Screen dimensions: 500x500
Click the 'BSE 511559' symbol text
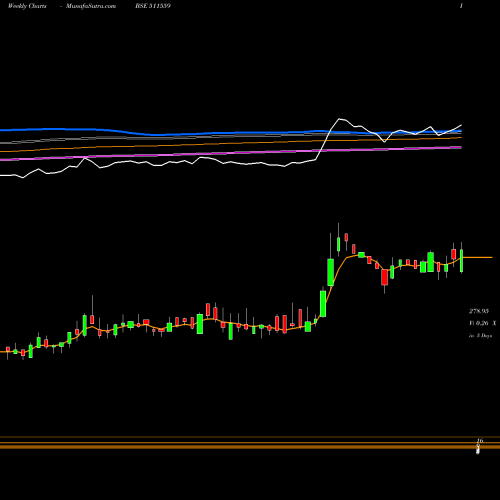pos(153,6)
